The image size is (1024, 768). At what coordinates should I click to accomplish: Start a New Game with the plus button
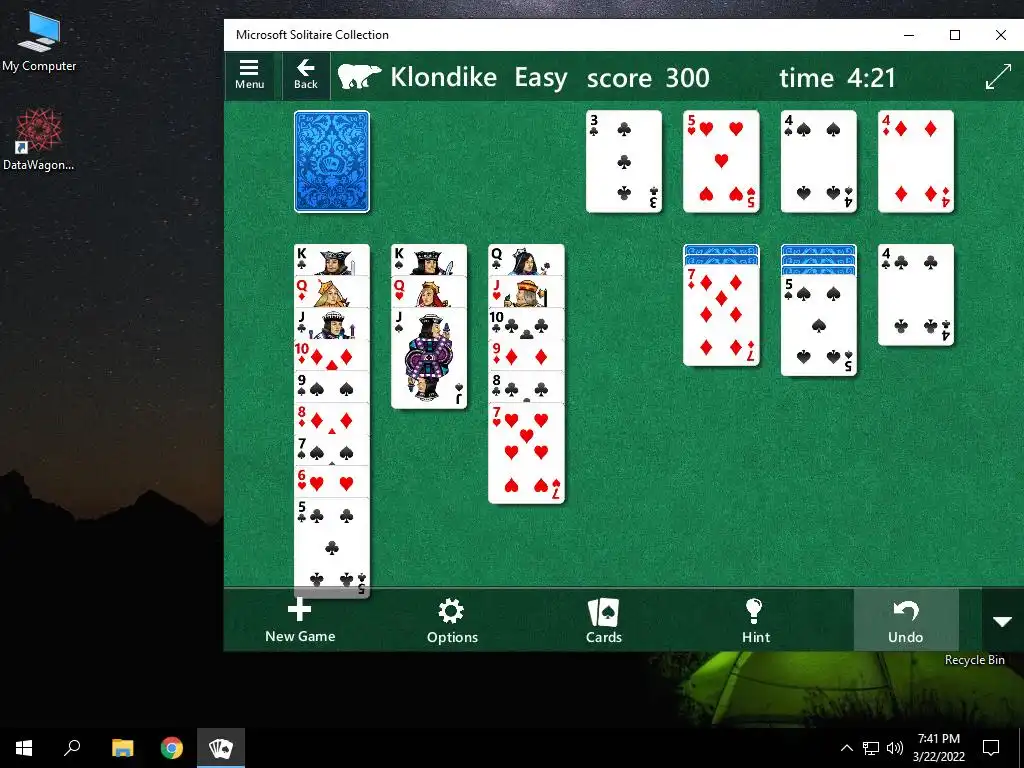click(x=300, y=620)
